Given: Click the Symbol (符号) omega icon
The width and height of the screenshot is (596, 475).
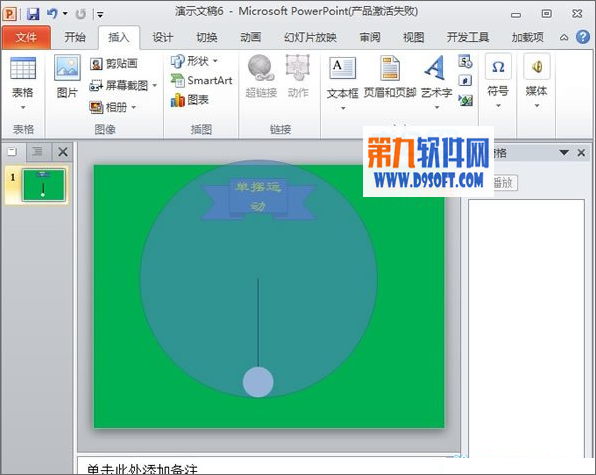Looking at the screenshot, I should 498,67.
